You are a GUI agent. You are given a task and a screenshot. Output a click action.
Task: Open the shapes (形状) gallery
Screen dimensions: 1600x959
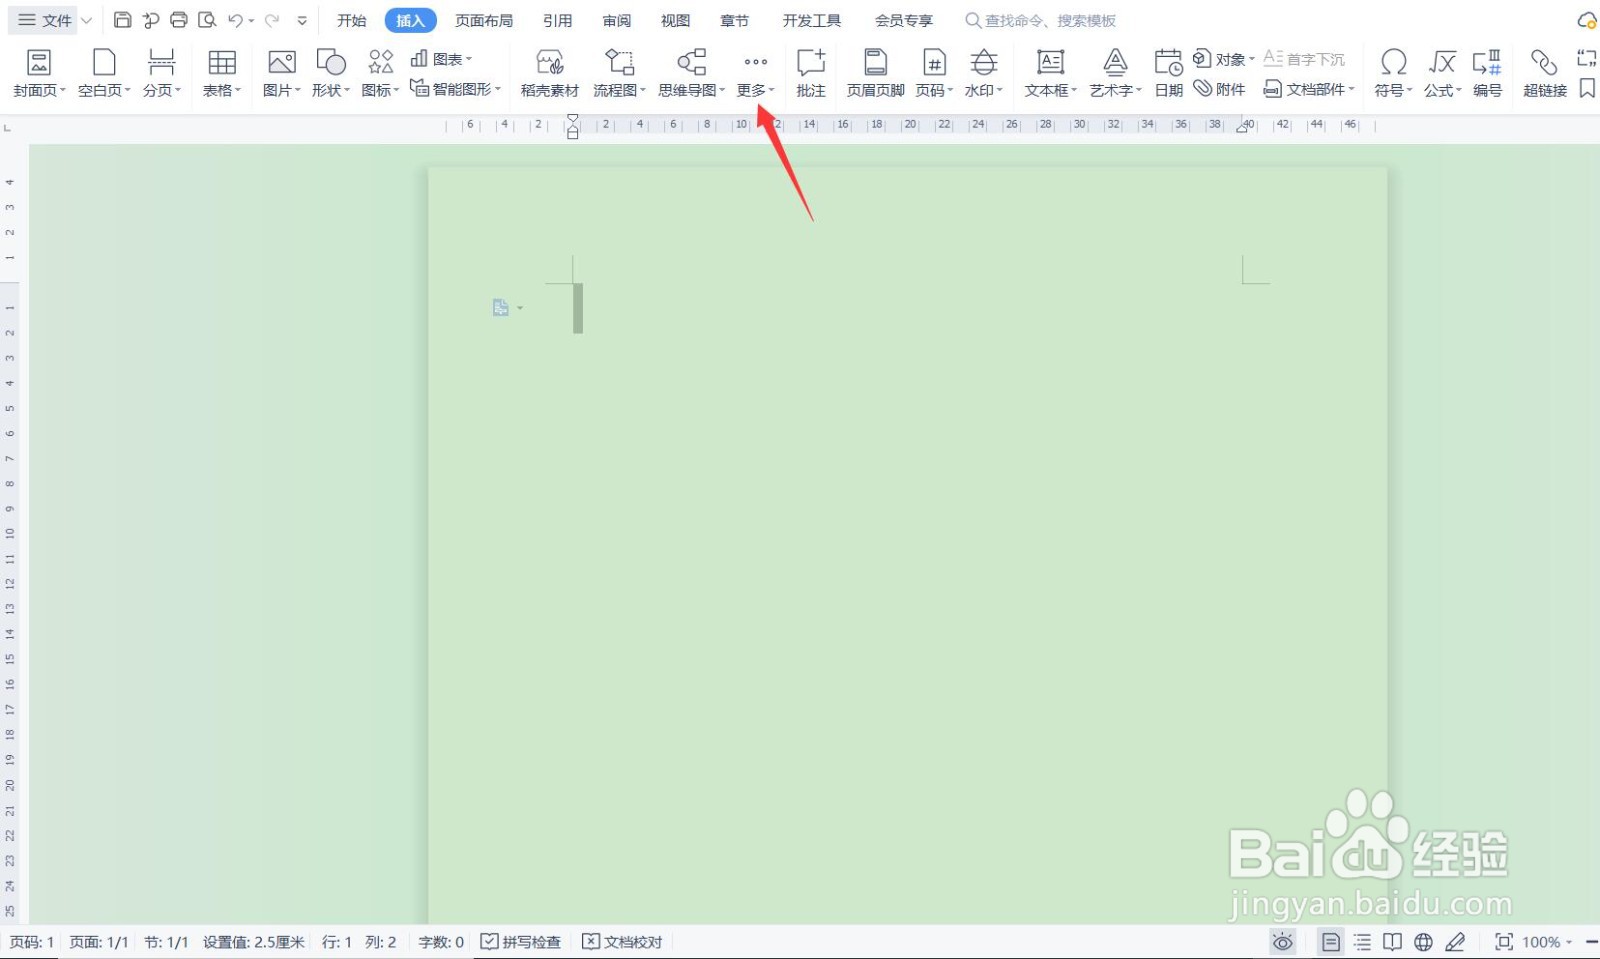pos(331,73)
